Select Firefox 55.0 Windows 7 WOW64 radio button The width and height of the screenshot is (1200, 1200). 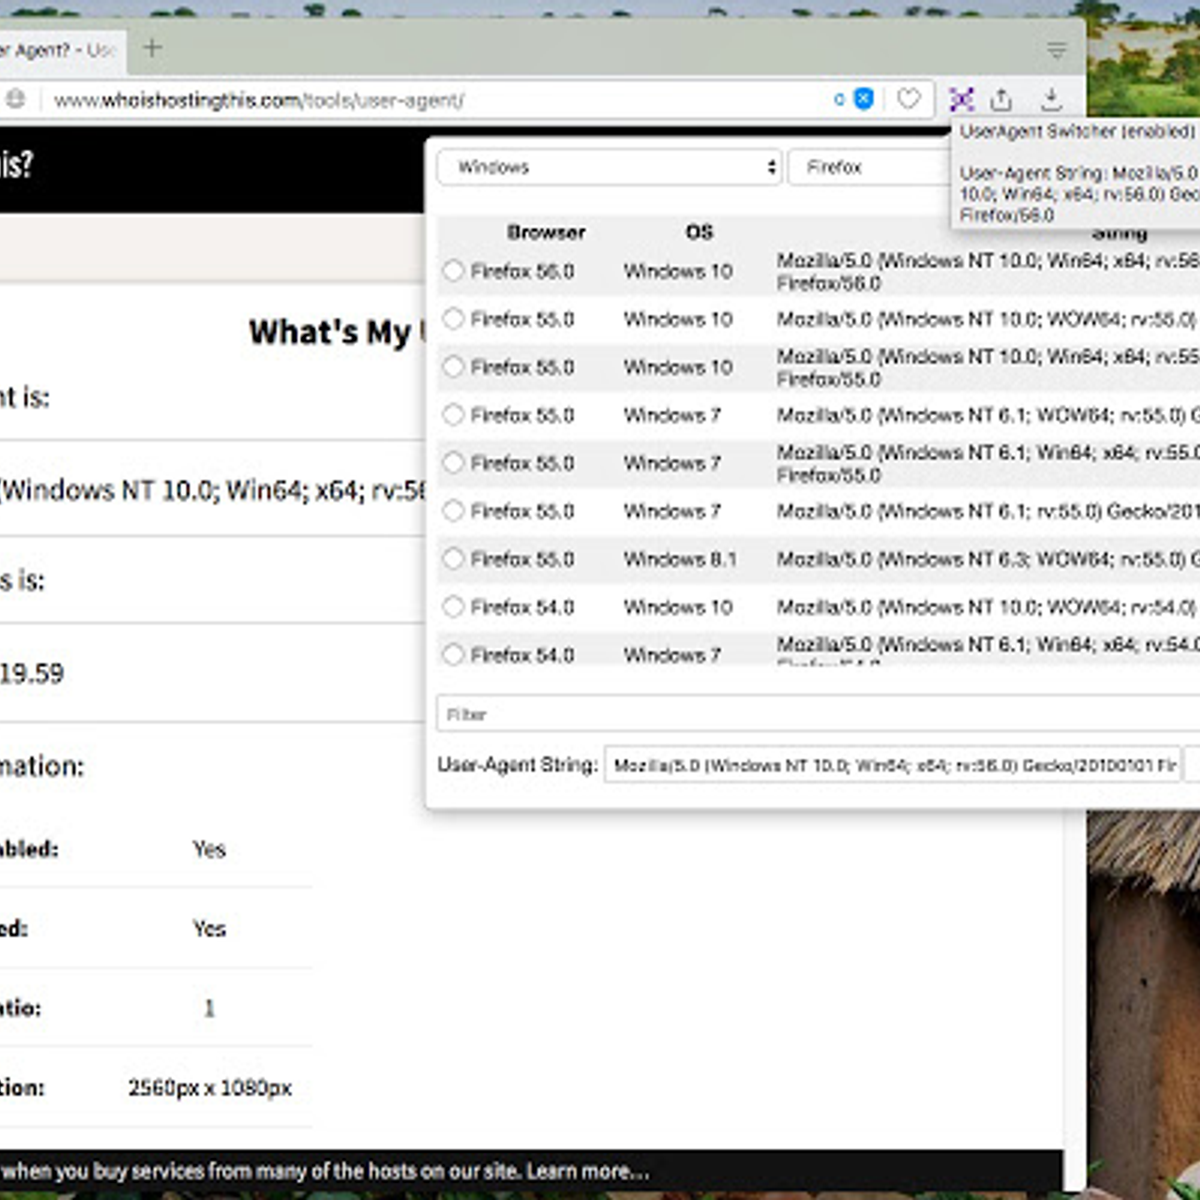click(x=454, y=415)
